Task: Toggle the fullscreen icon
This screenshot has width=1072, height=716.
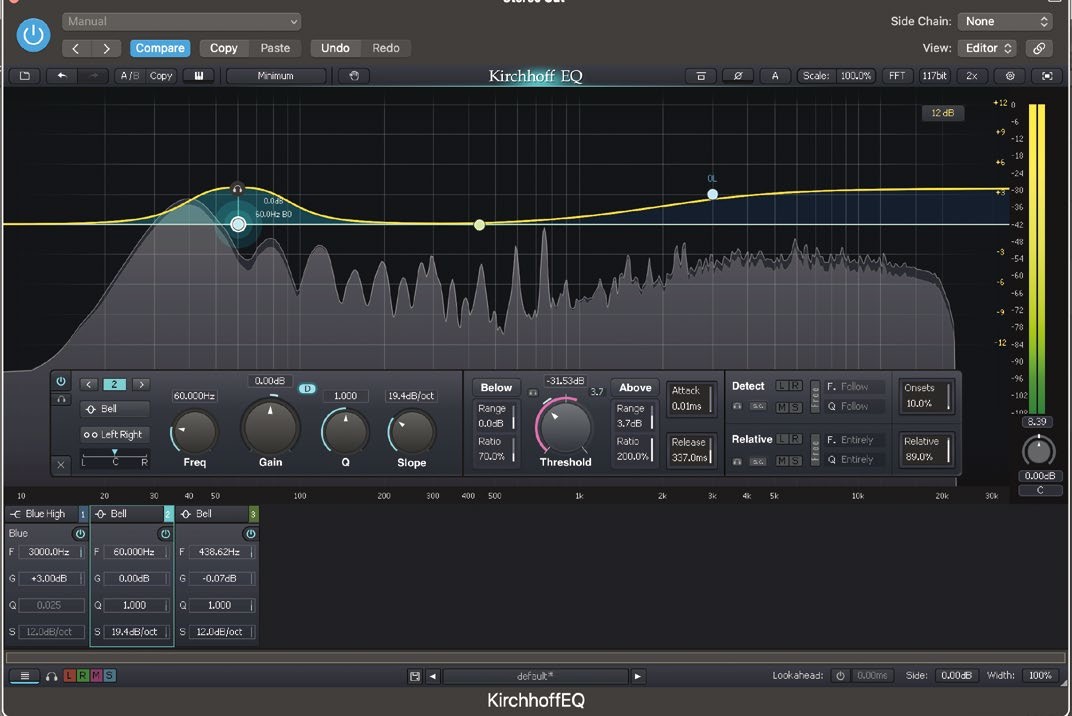Action: coord(1047,76)
